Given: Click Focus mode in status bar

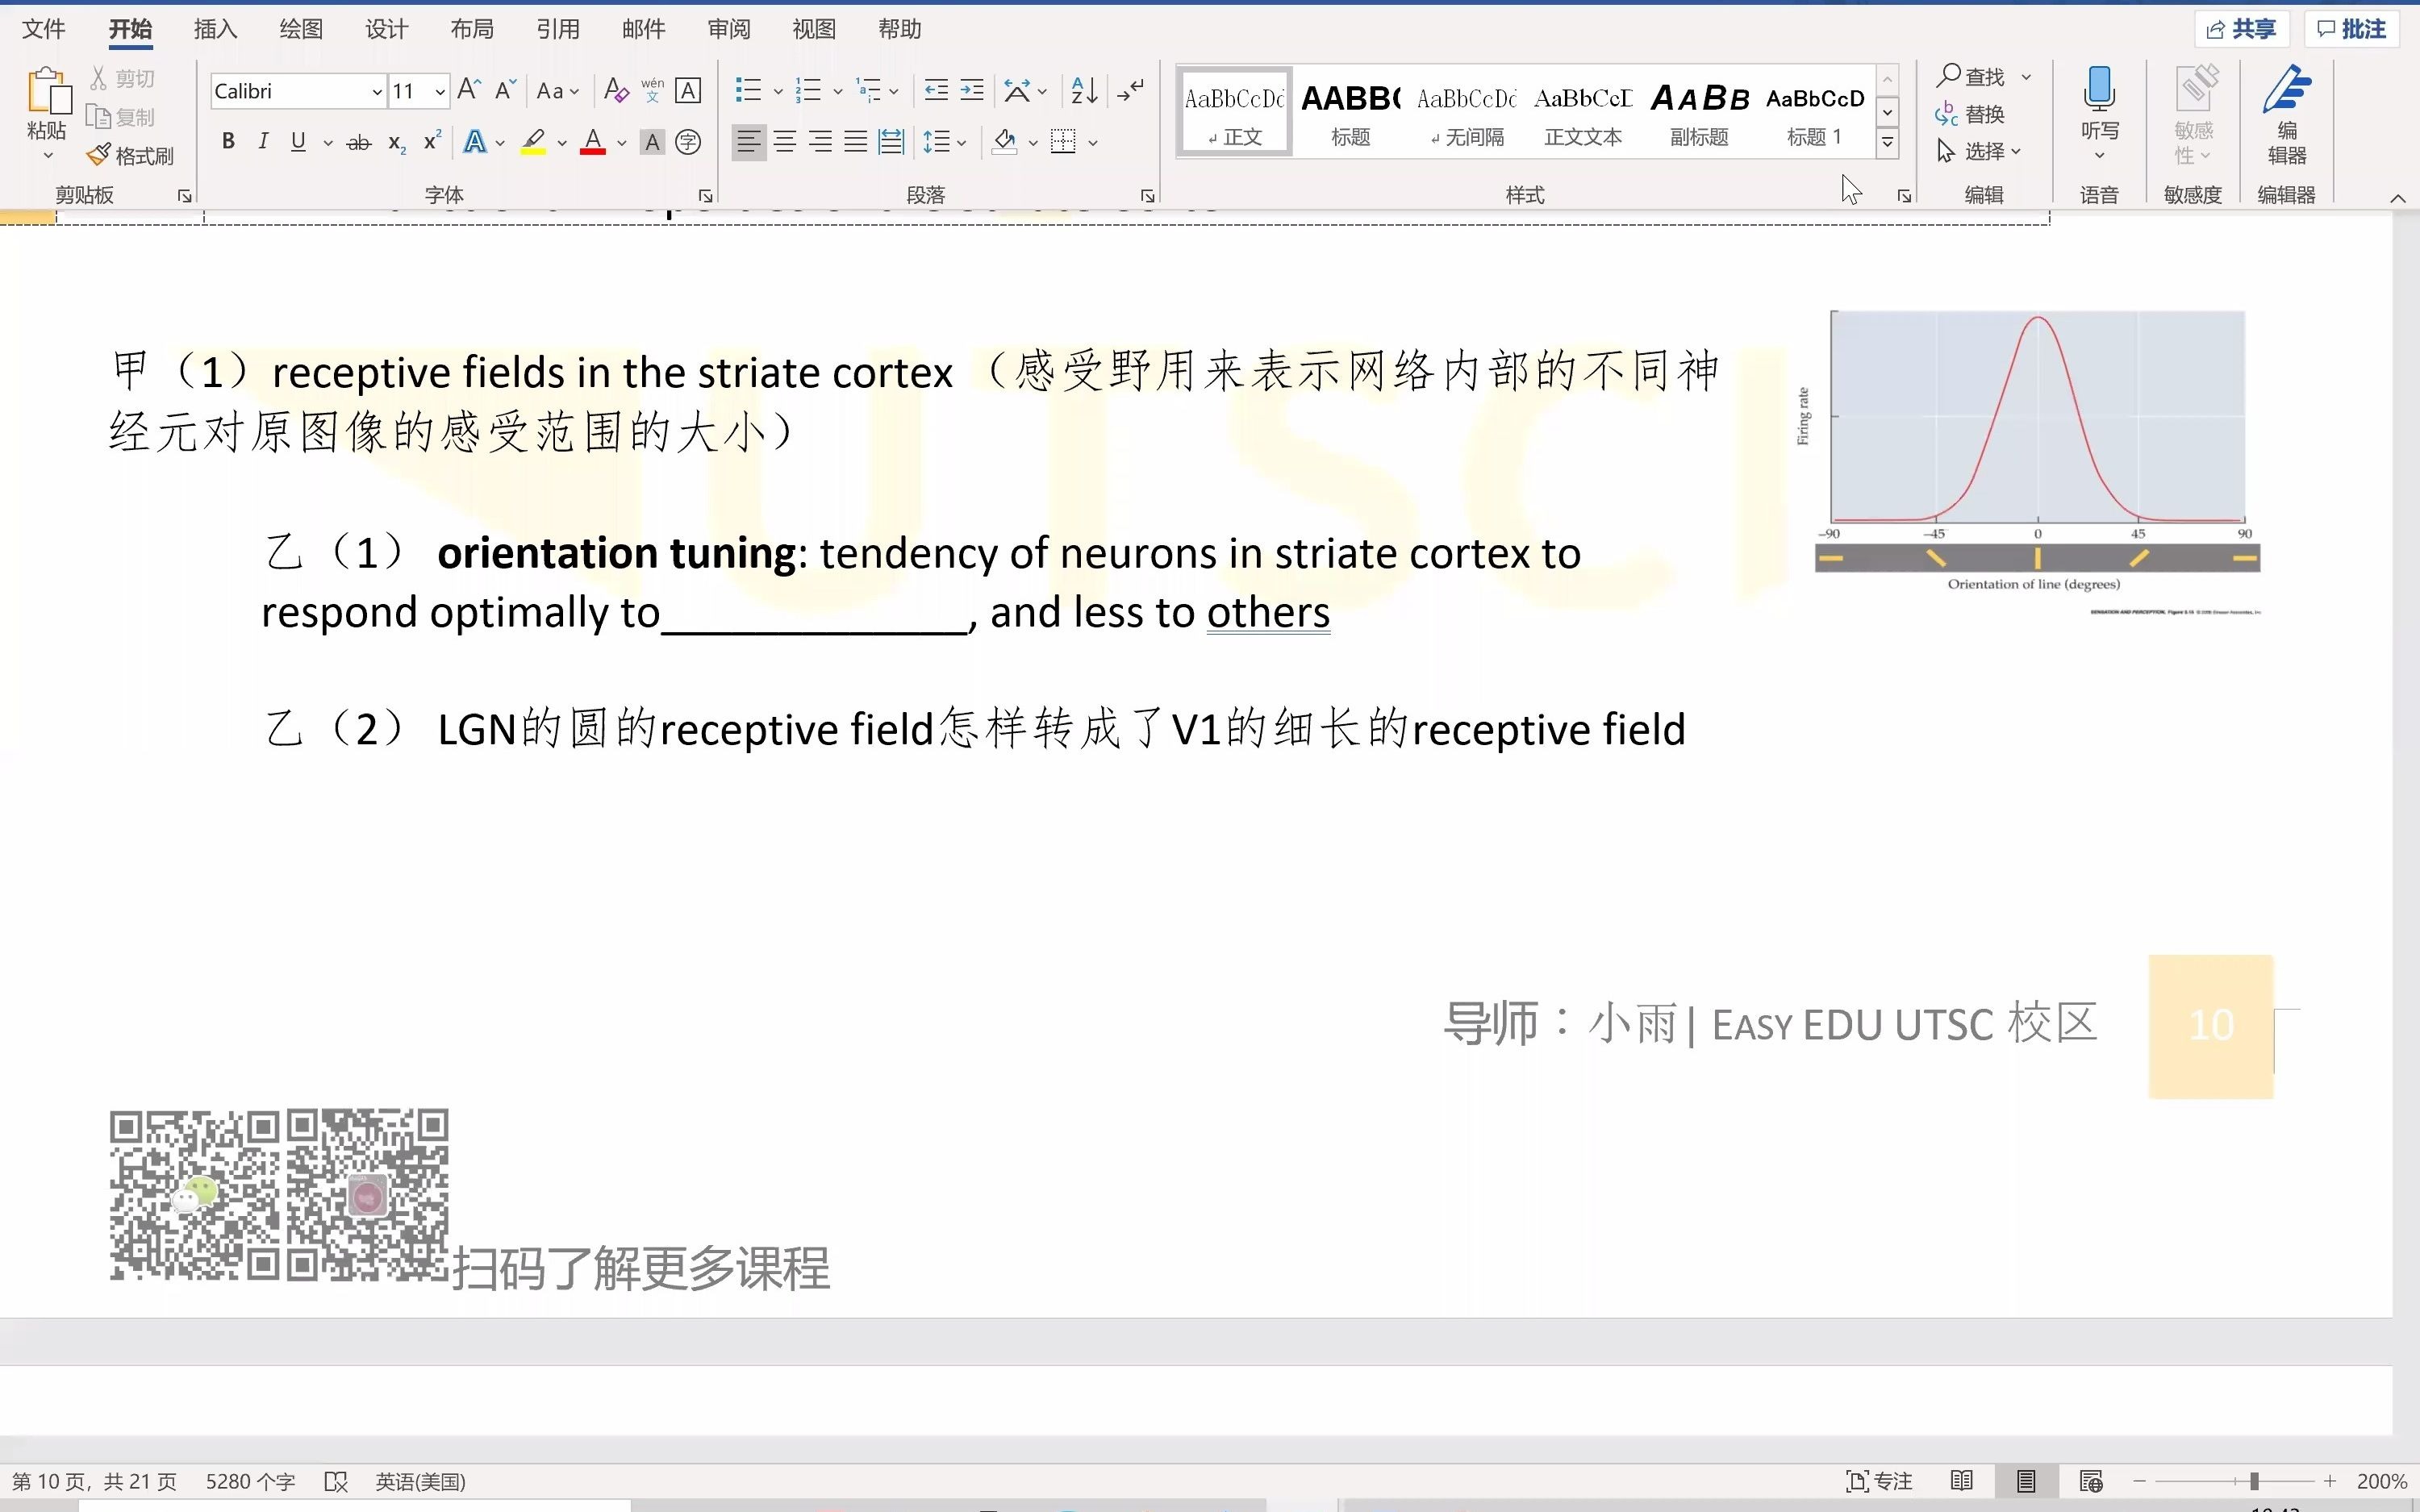Looking at the screenshot, I should pyautogui.click(x=1879, y=1481).
